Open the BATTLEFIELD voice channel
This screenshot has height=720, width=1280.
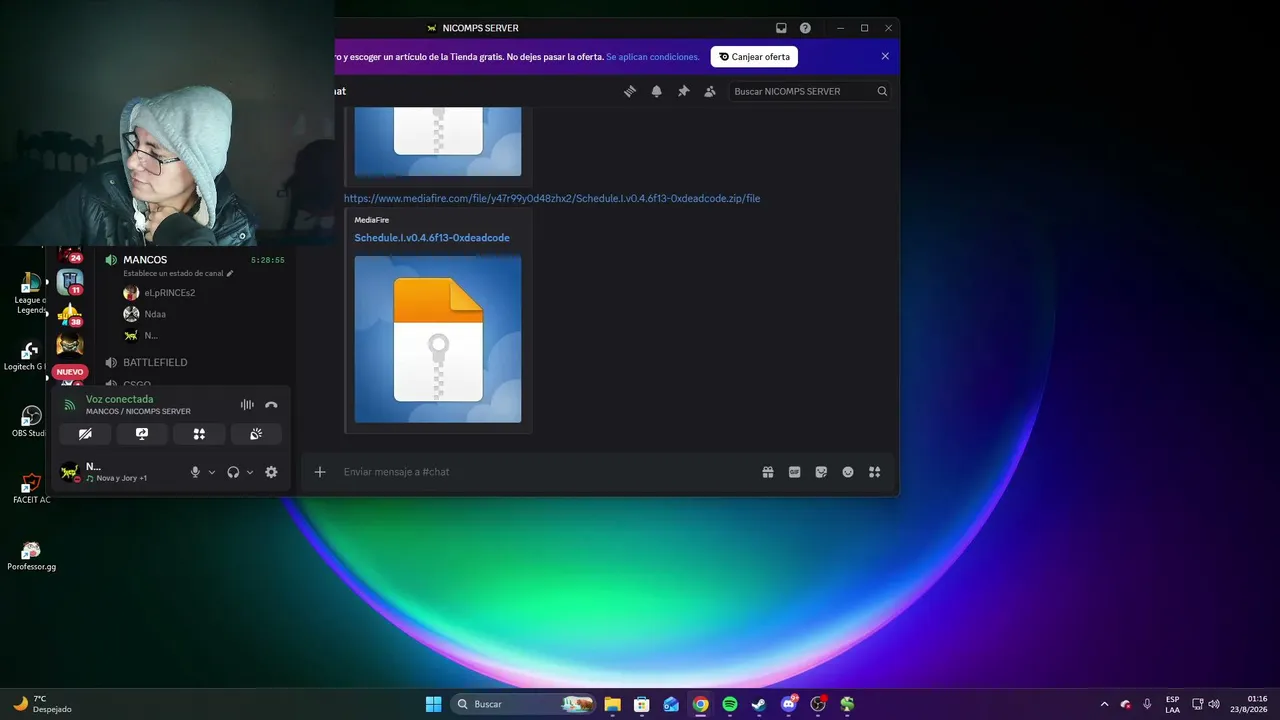(x=155, y=362)
